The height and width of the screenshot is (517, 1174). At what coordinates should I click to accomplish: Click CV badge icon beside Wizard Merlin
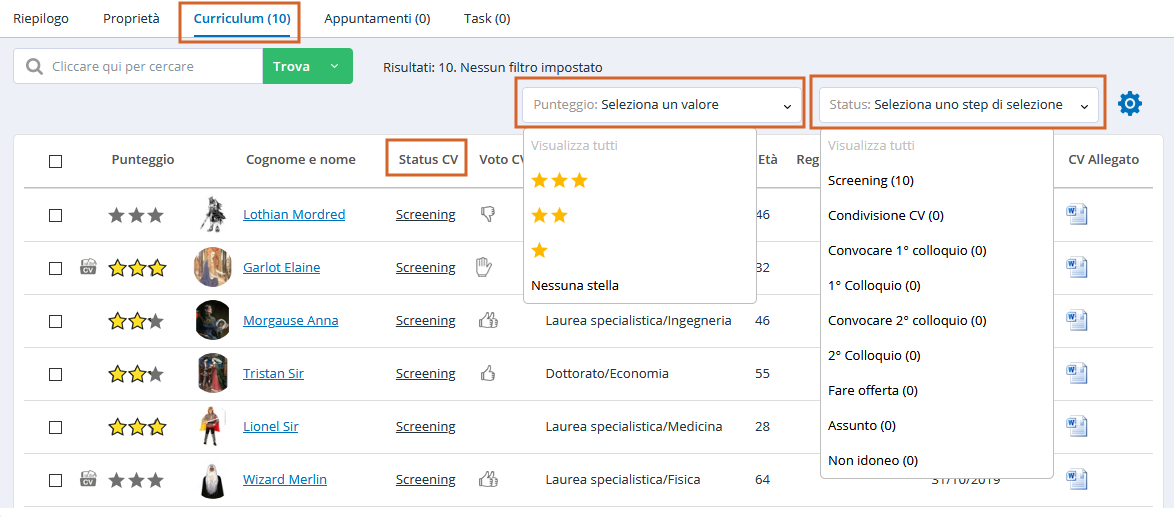click(x=88, y=478)
